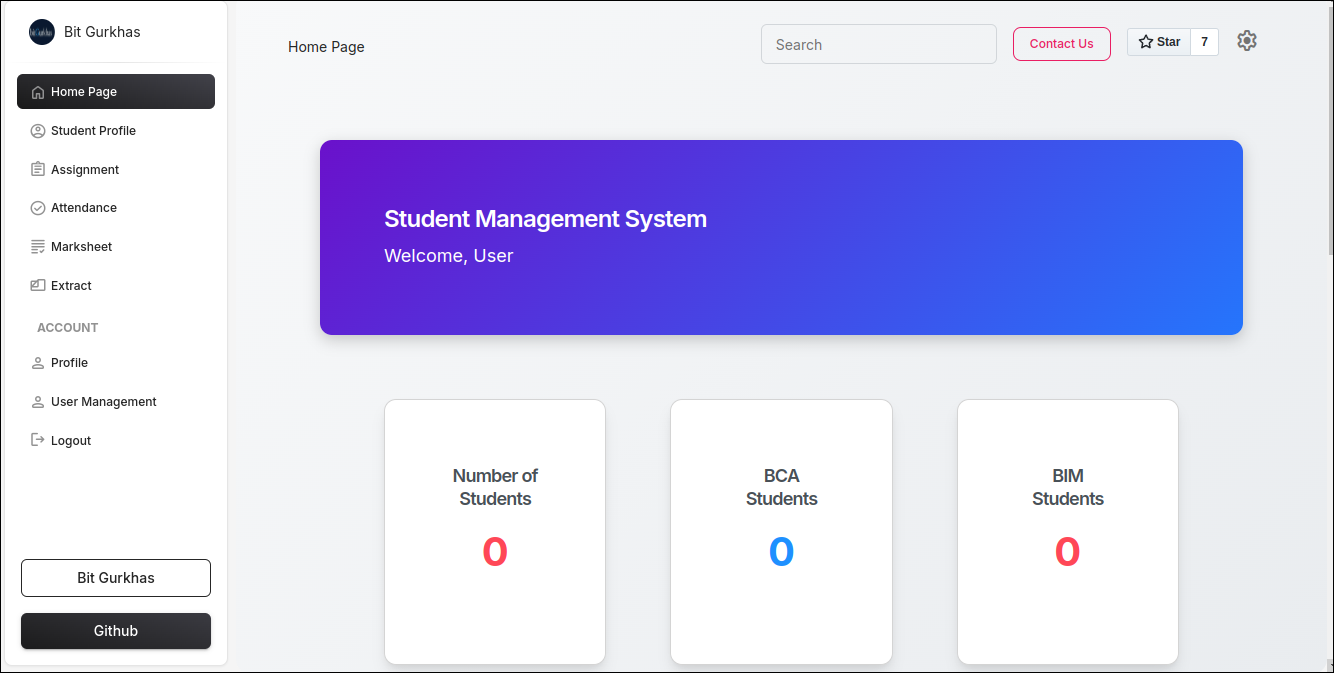Image resolution: width=1334 pixels, height=673 pixels.
Task: Click the Contact Us button
Action: click(1061, 43)
